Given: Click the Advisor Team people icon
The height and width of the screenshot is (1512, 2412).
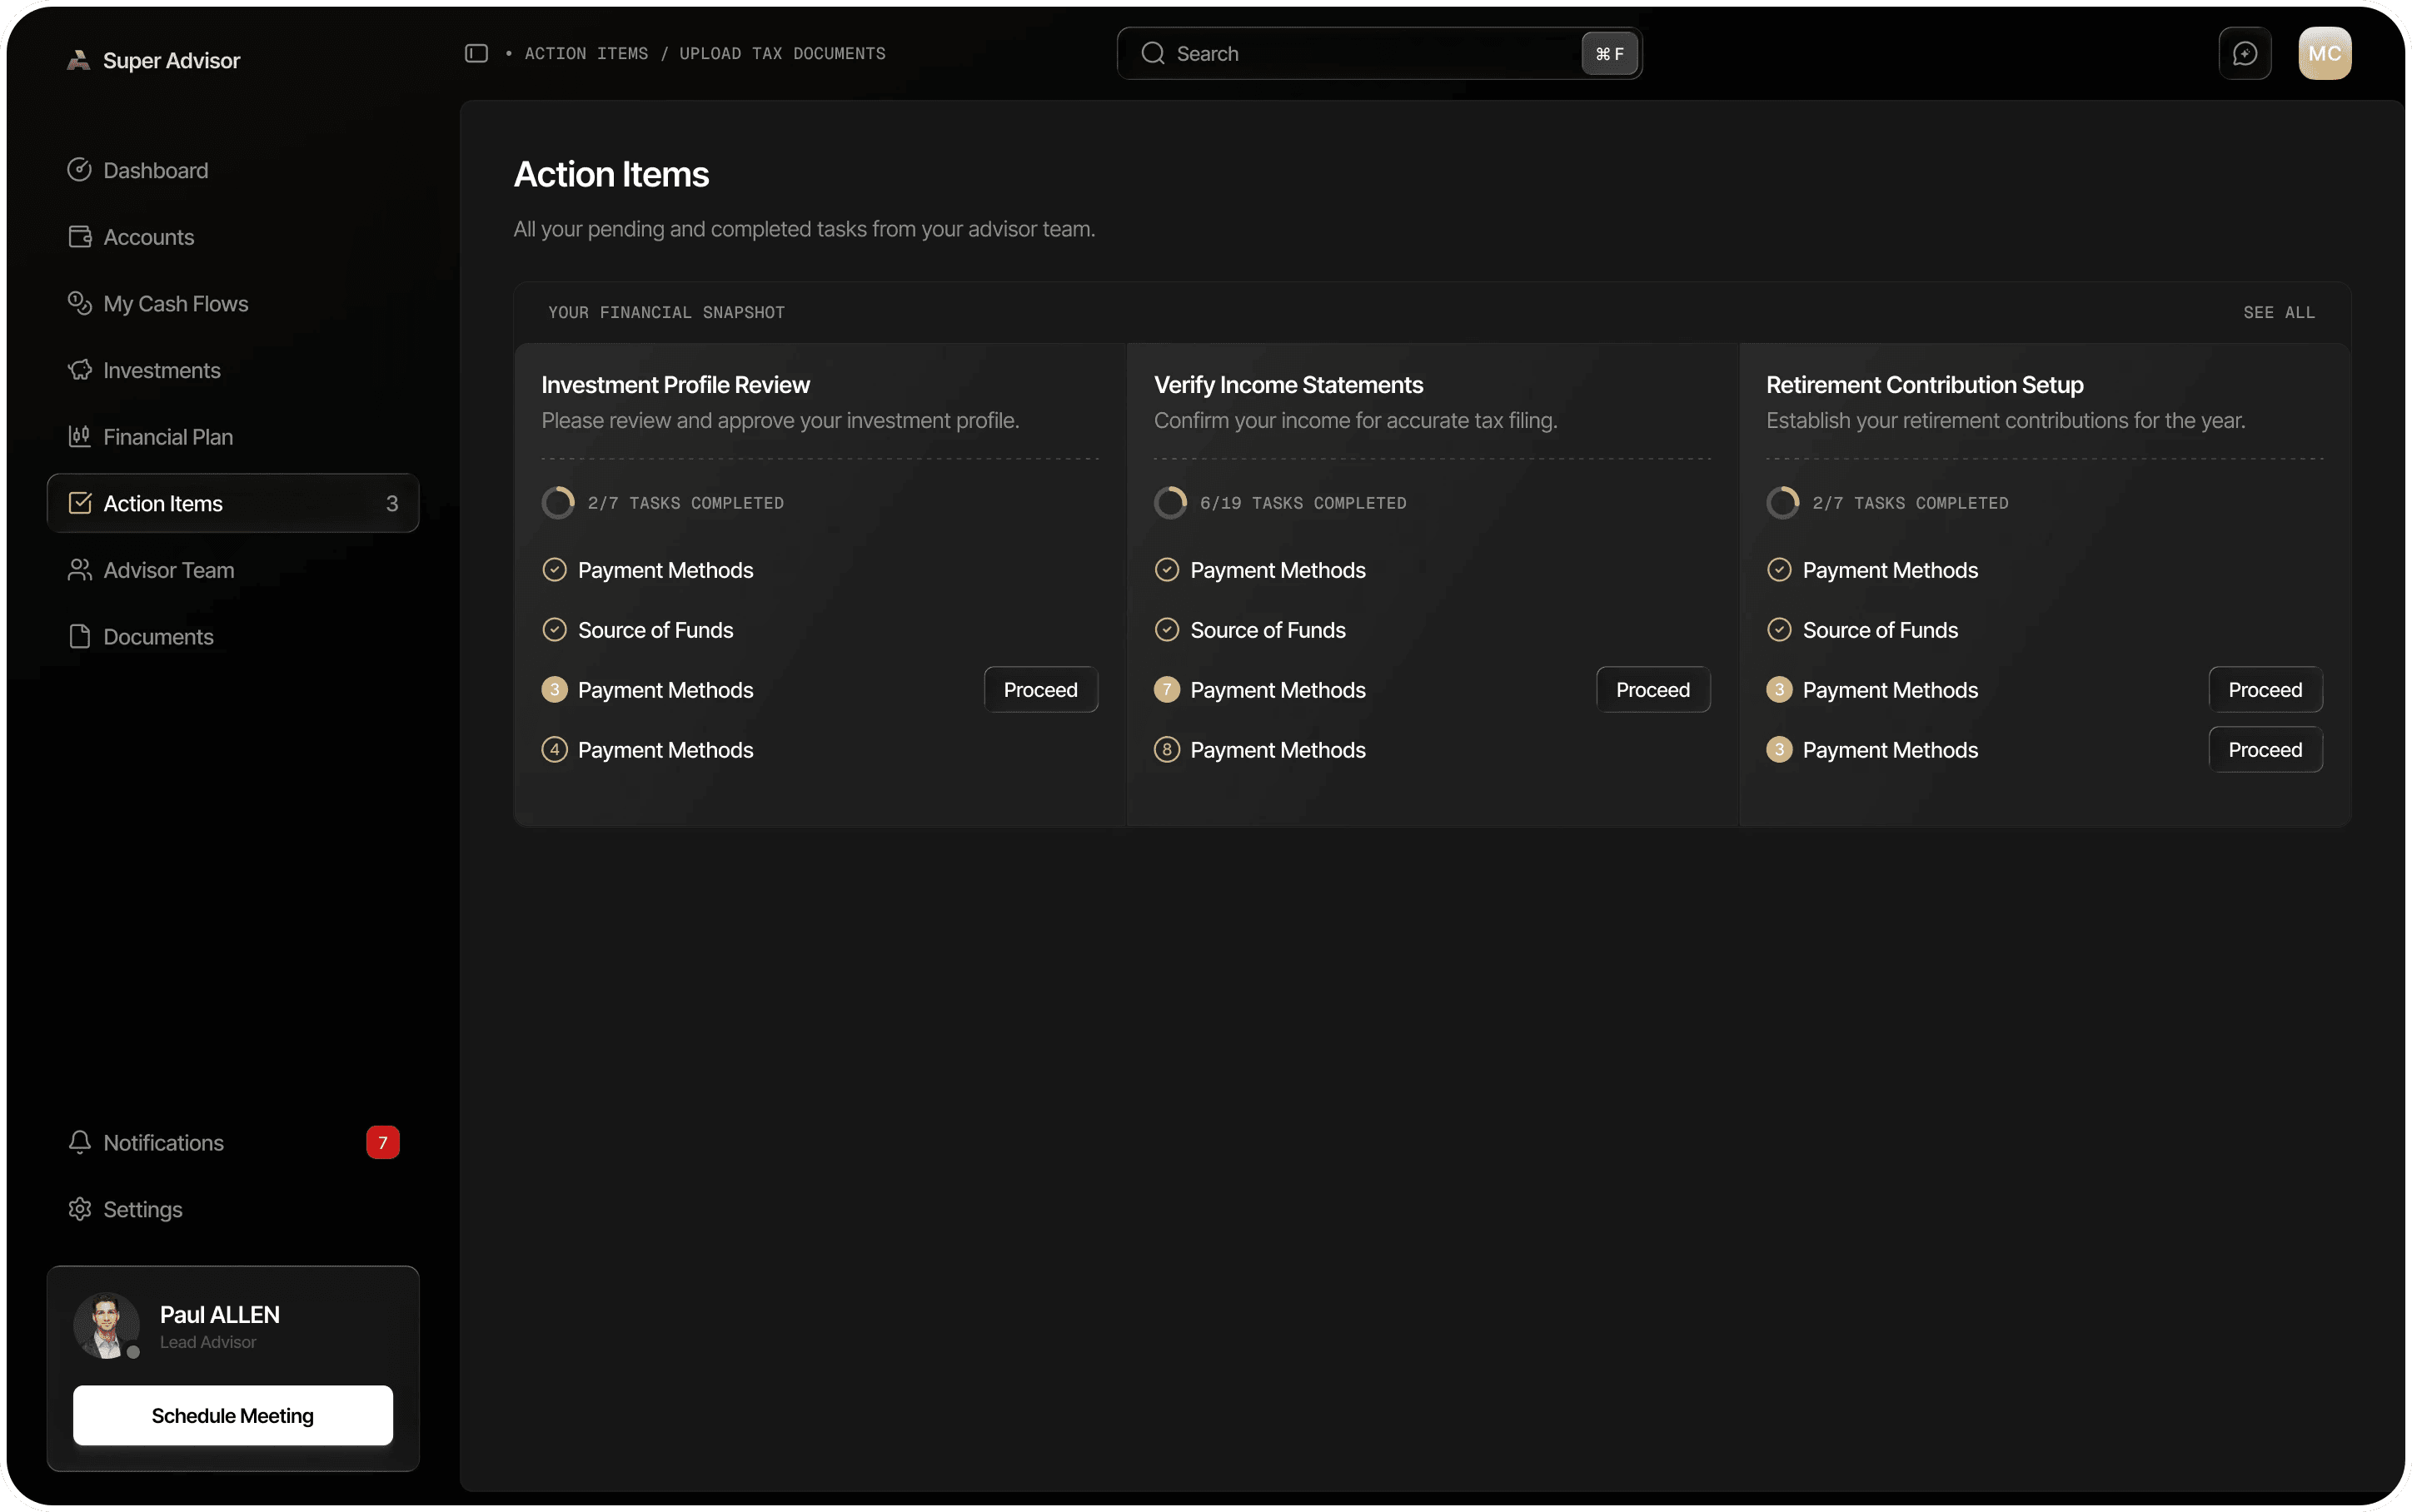Looking at the screenshot, I should (x=79, y=570).
